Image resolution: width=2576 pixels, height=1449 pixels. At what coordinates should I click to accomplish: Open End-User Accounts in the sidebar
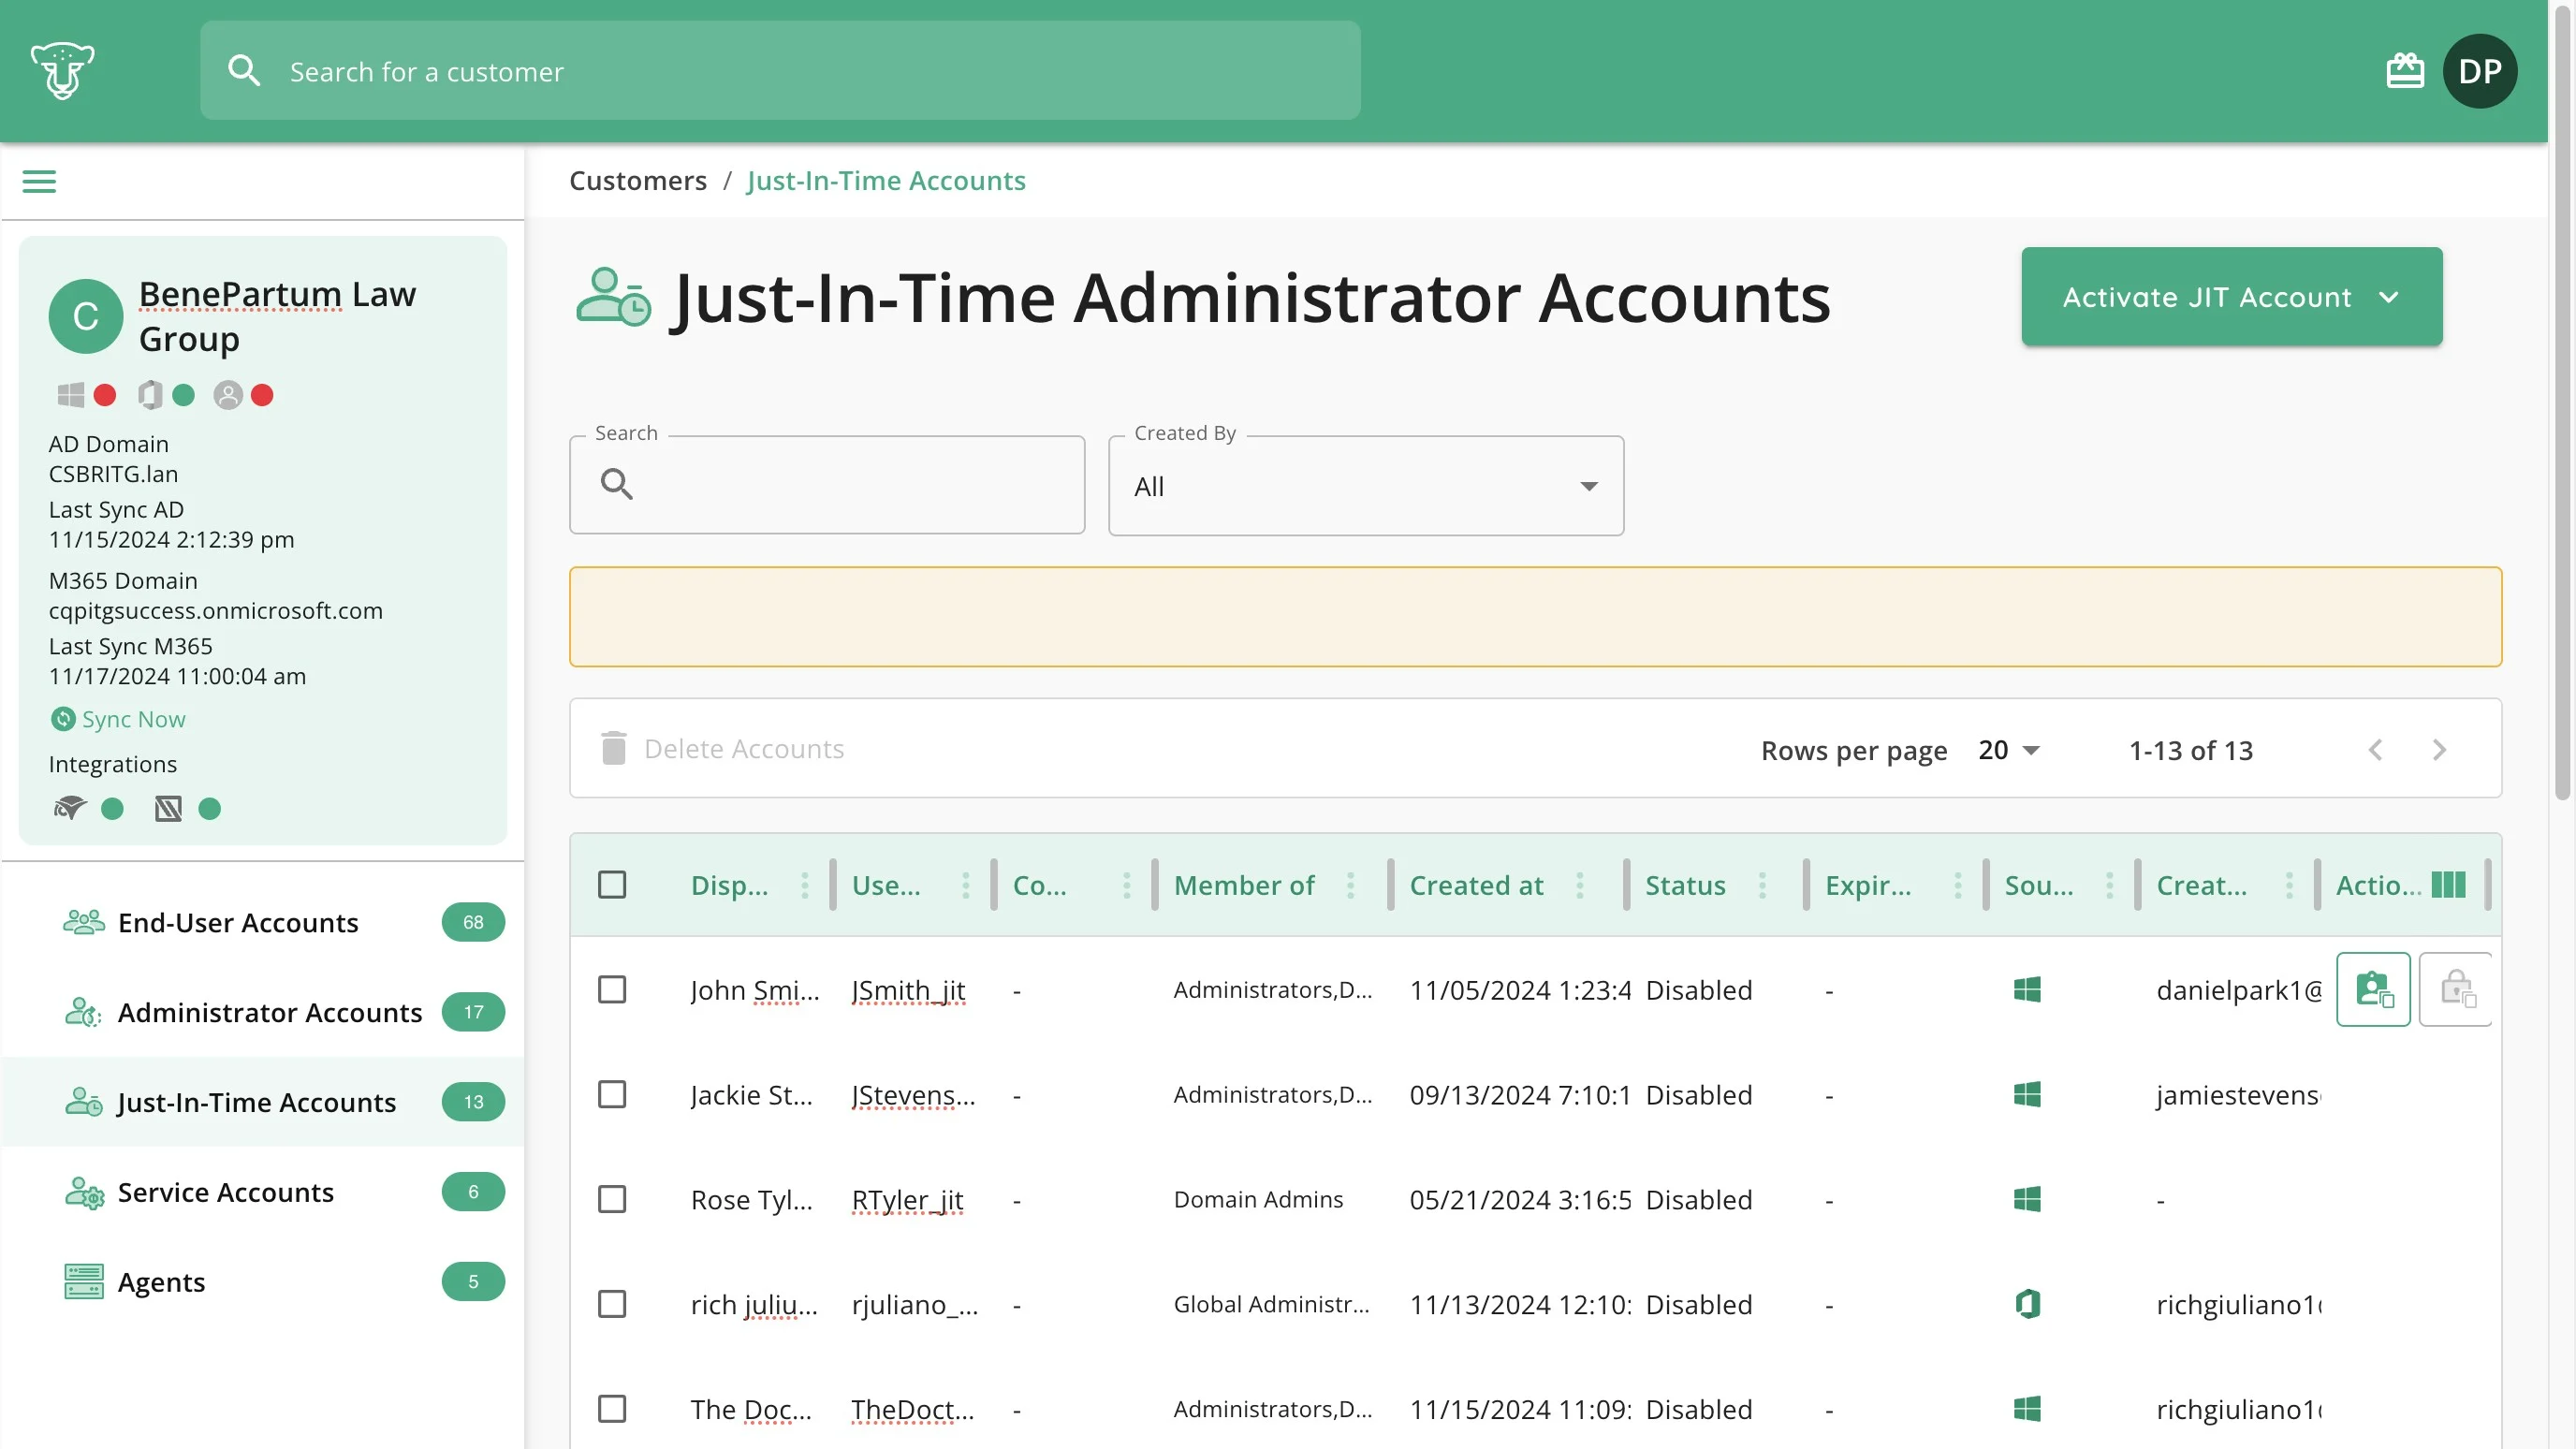point(264,922)
